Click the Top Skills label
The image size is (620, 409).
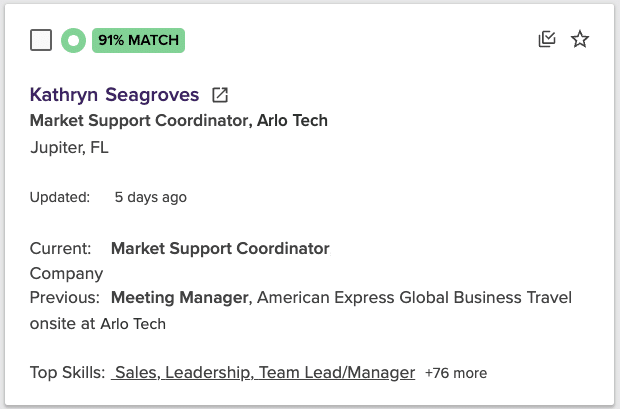coord(68,373)
